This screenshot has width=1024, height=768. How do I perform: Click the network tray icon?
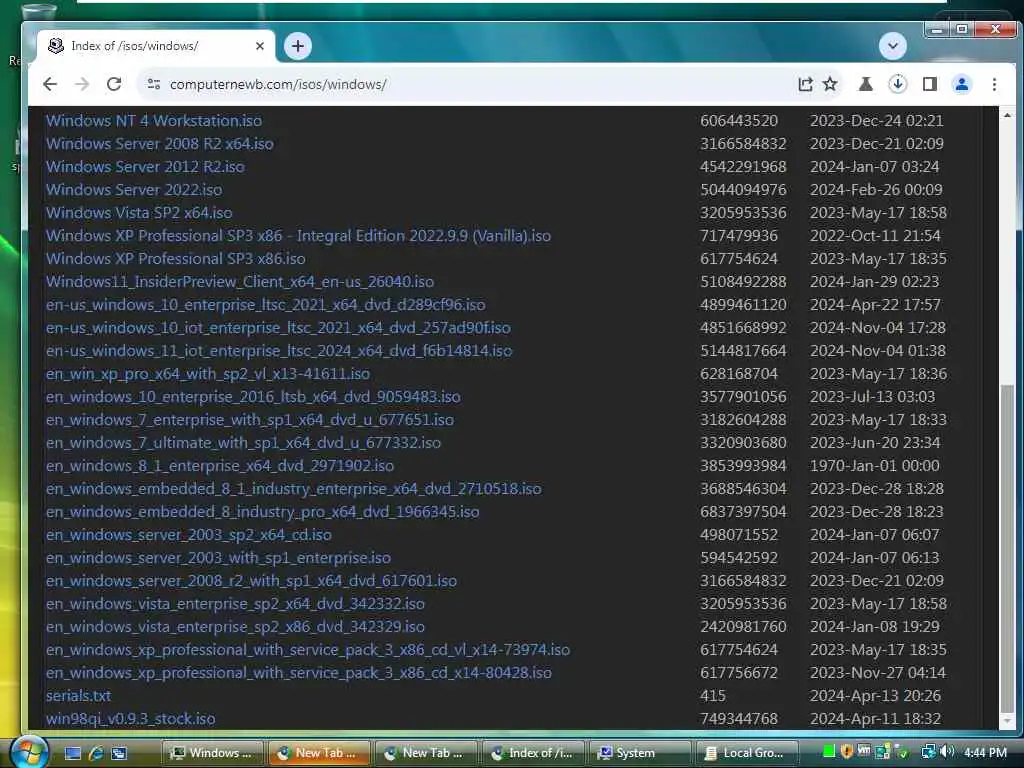[927, 752]
